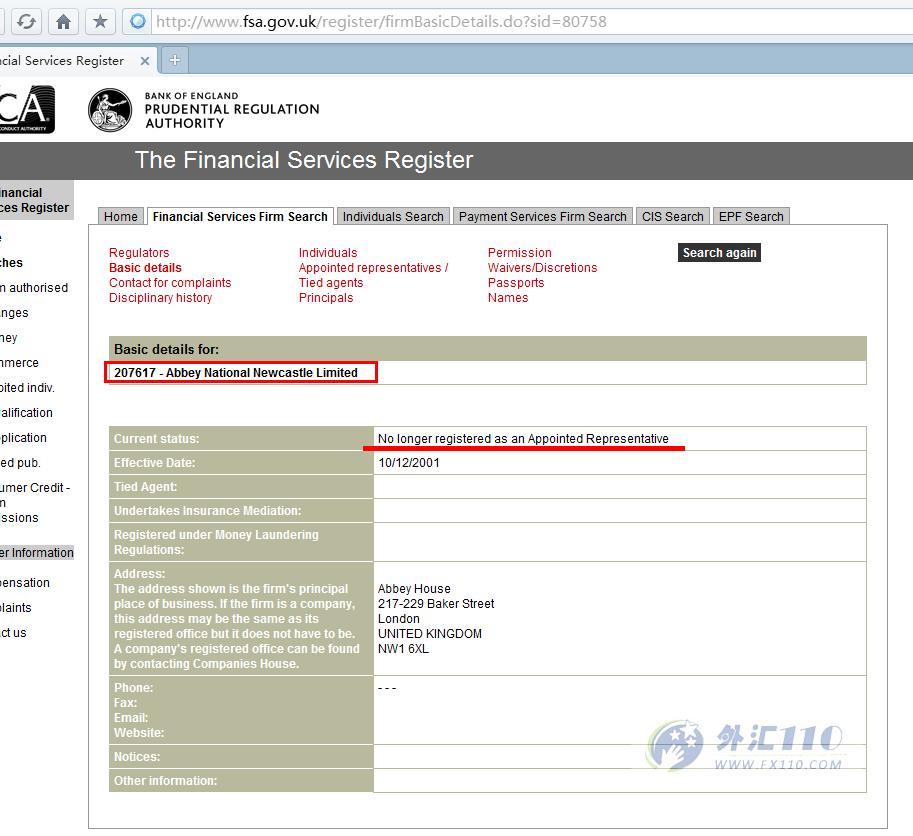Click the 'UNITED KINGDOM' address line
The width and height of the screenshot is (913, 836).
[430, 633]
